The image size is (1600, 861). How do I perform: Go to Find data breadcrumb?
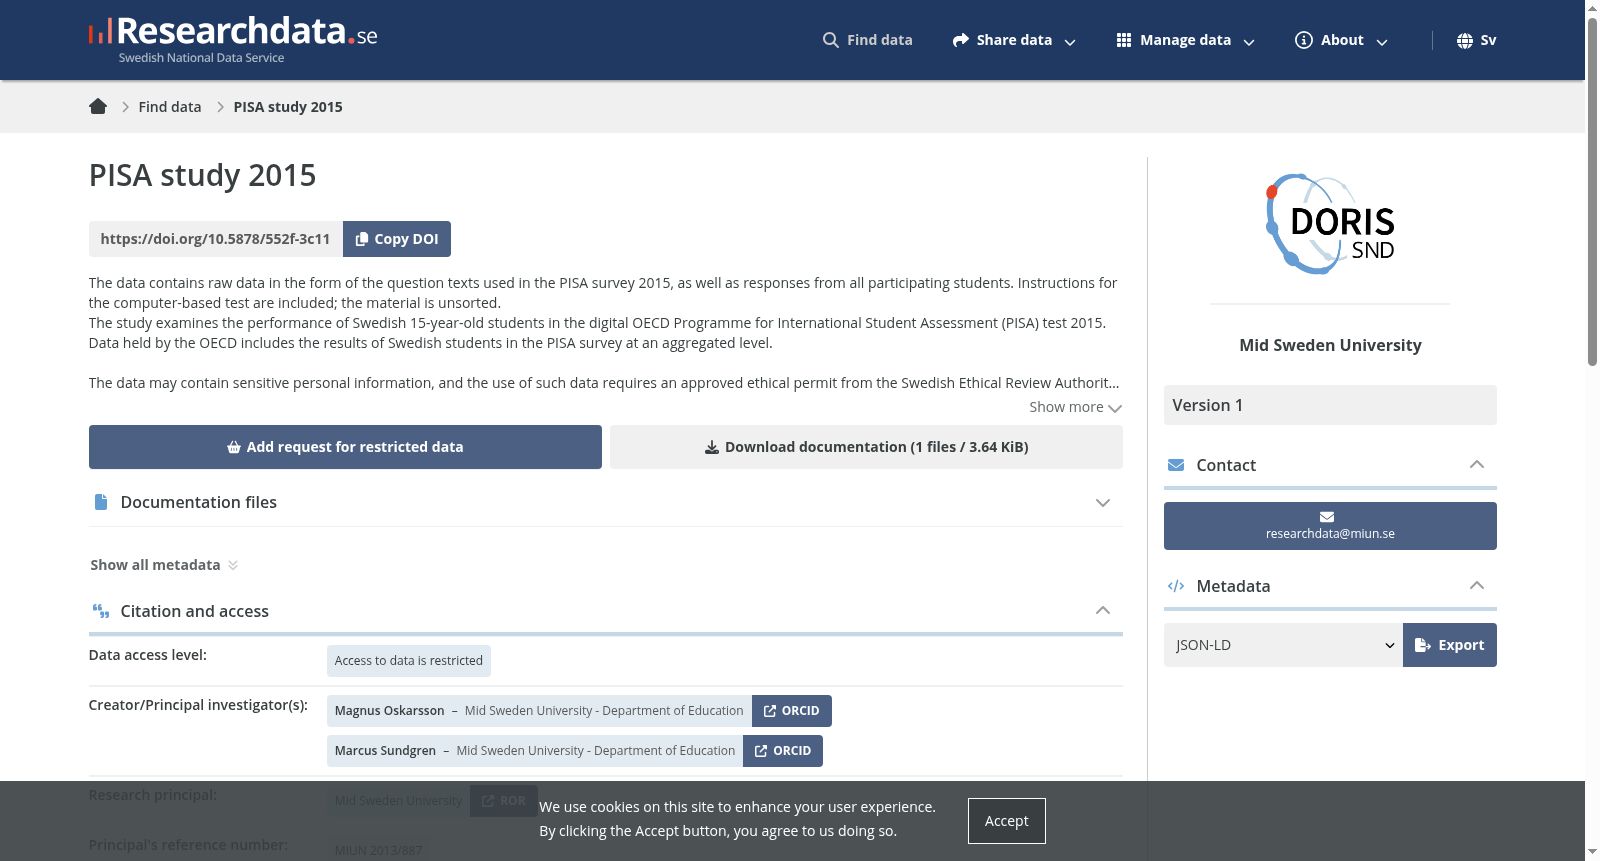tap(170, 107)
